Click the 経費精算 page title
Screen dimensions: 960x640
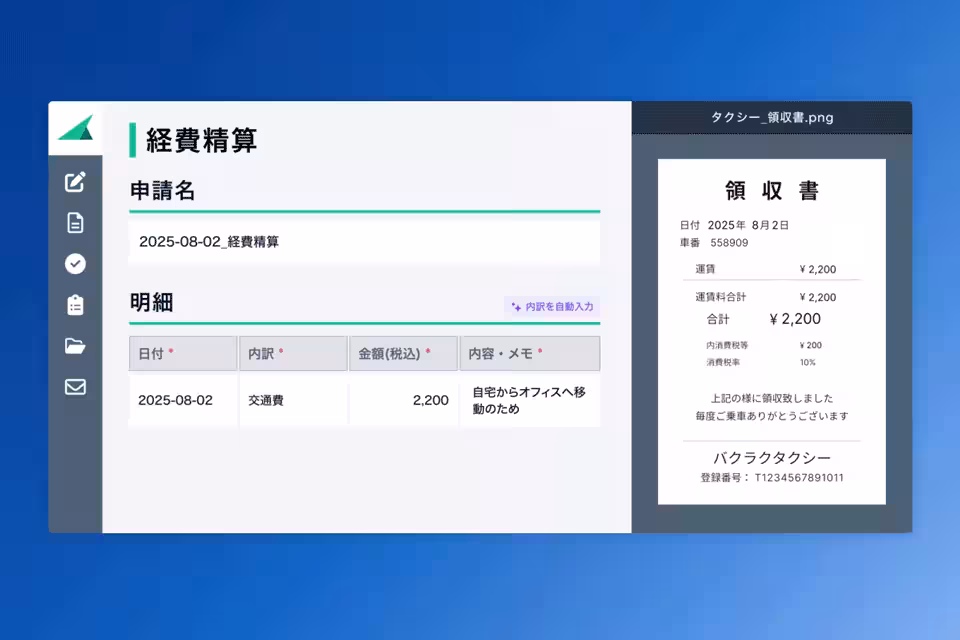200,142
